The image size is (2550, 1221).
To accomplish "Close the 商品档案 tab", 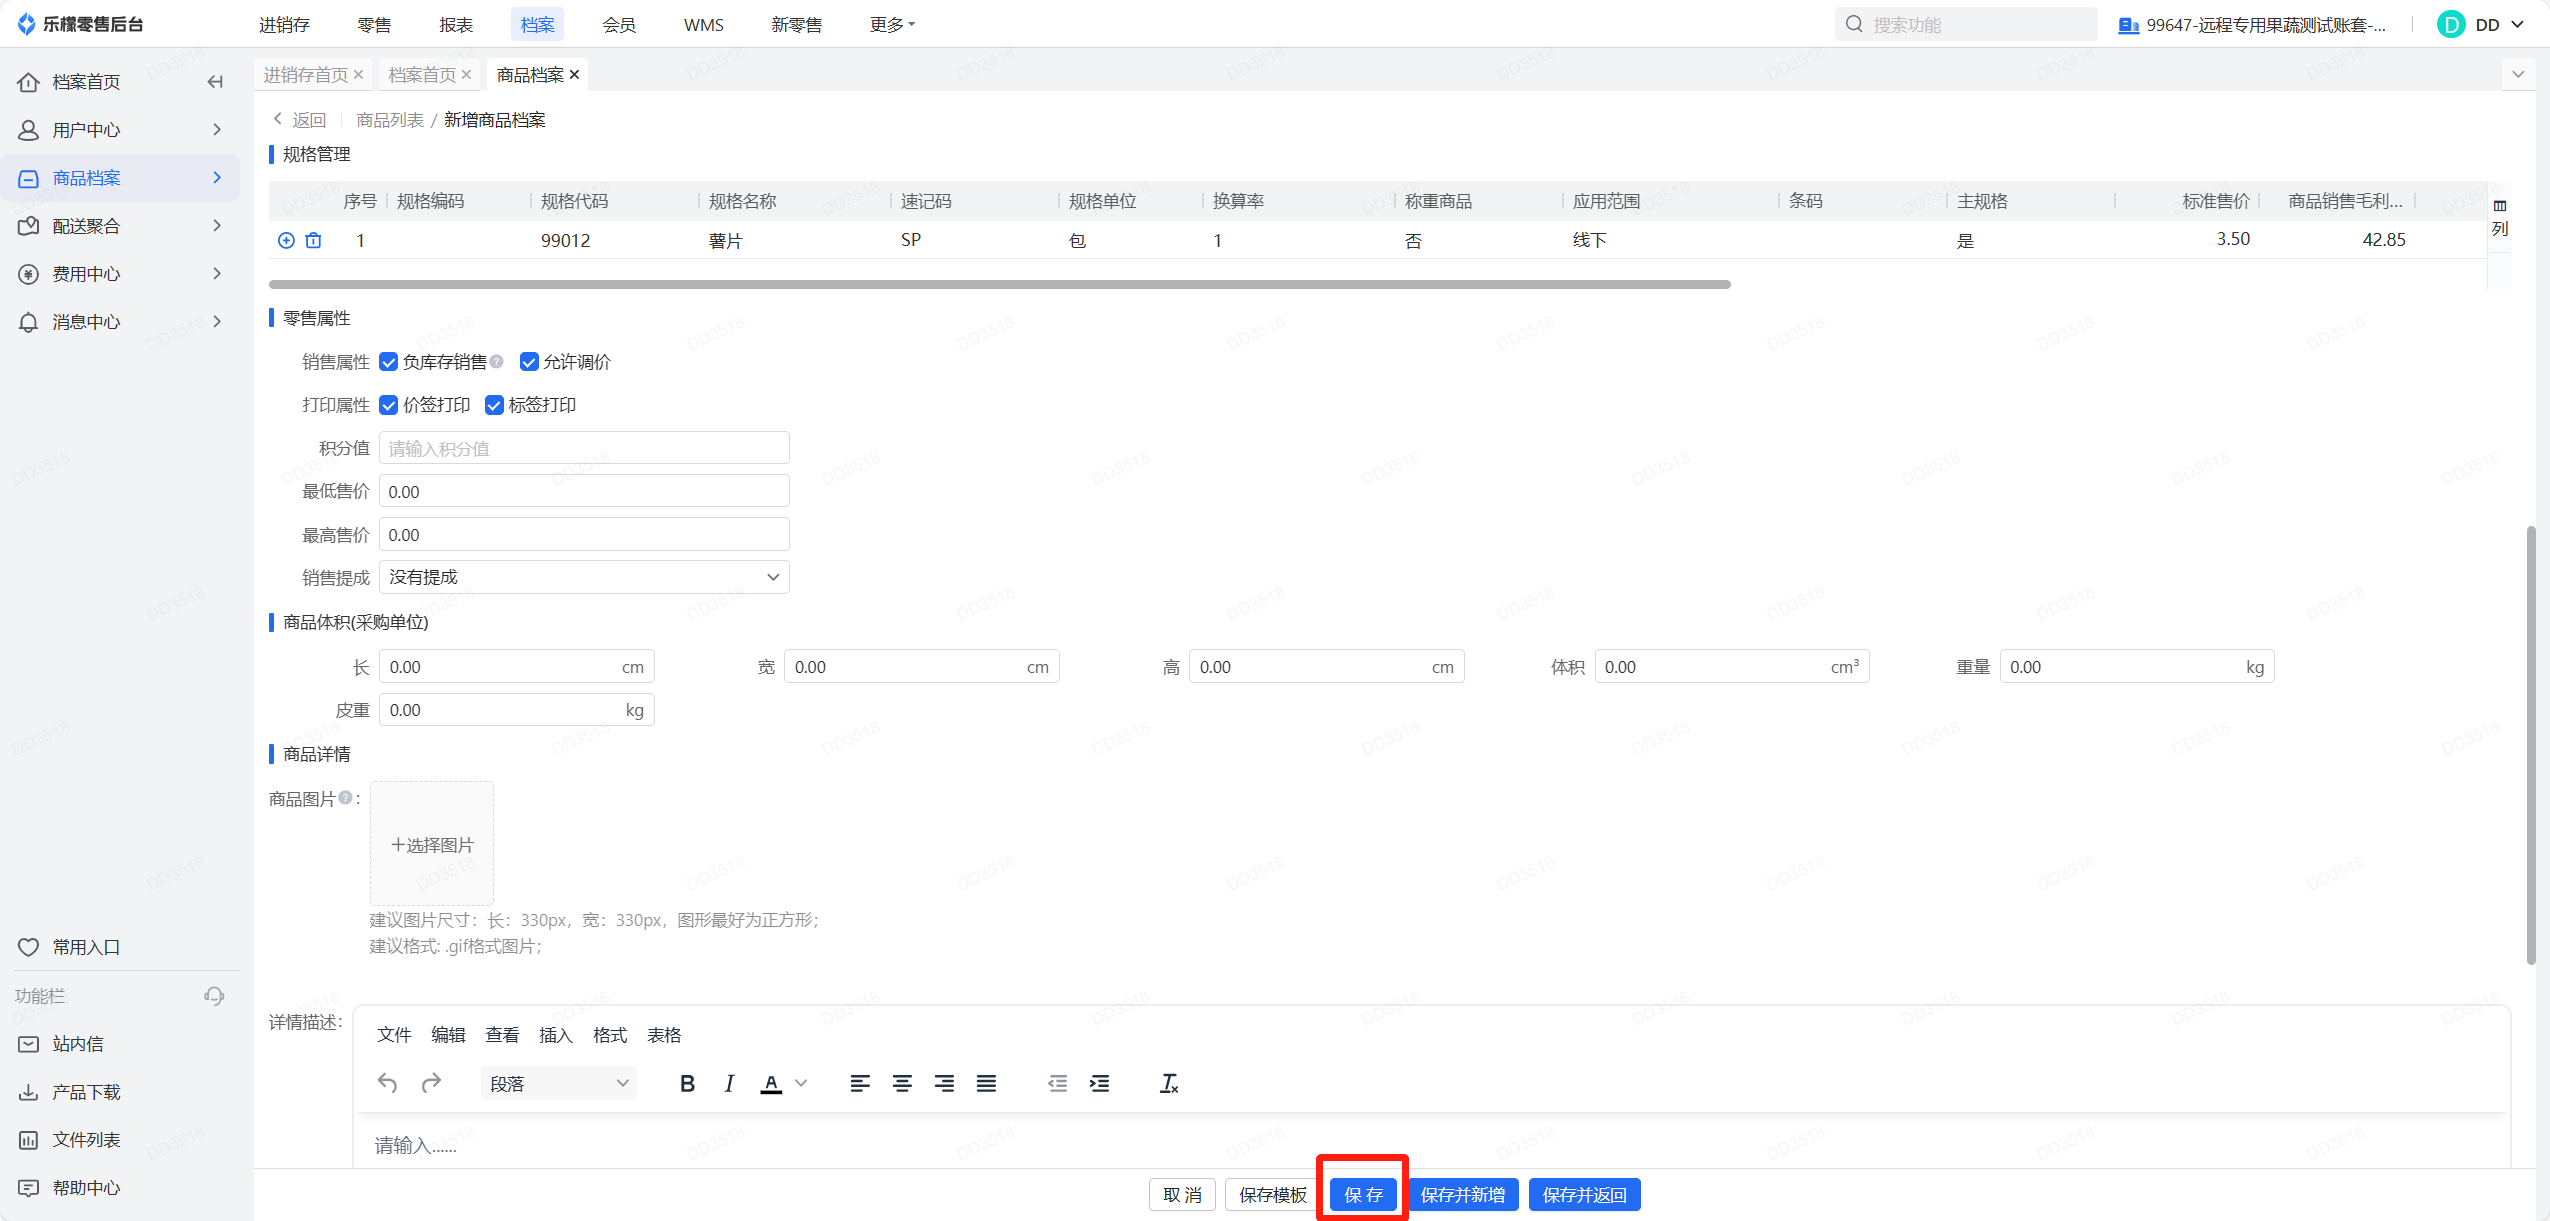I will pyautogui.click(x=574, y=75).
